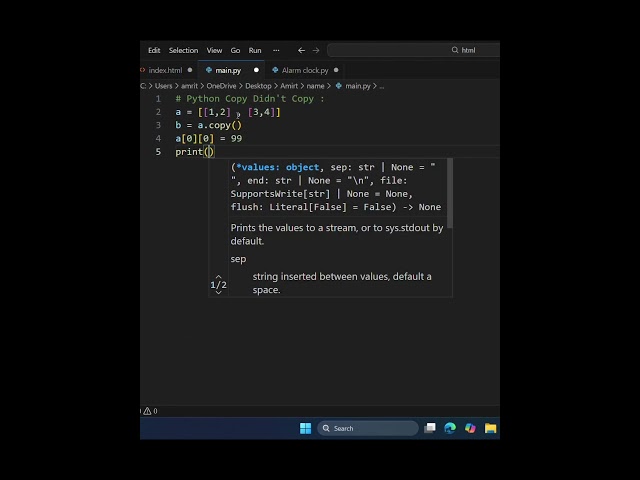Click the 'sep' parameter heading in tooltip
This screenshot has height=480, width=640.
(238, 259)
